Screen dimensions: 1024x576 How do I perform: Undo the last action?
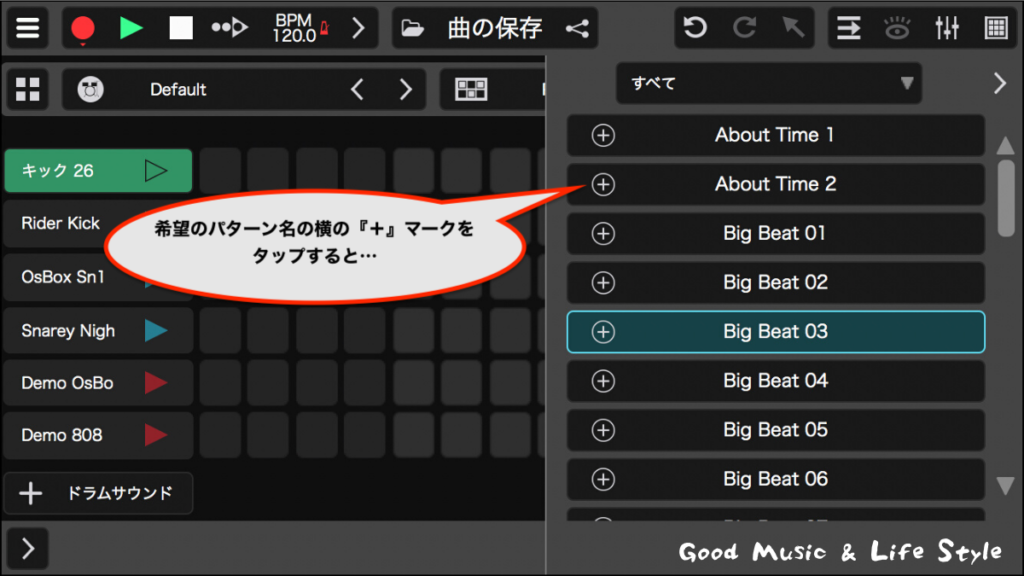pyautogui.click(x=695, y=28)
